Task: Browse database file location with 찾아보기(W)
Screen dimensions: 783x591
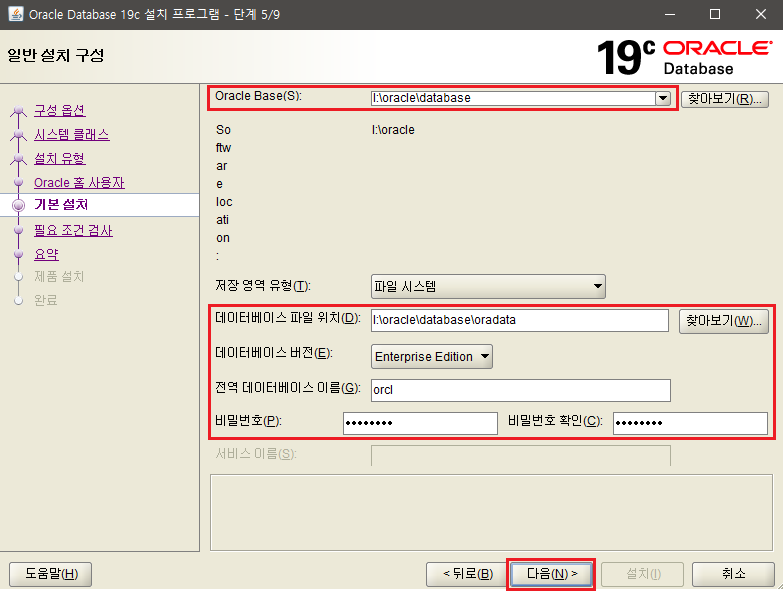Action: (x=724, y=320)
